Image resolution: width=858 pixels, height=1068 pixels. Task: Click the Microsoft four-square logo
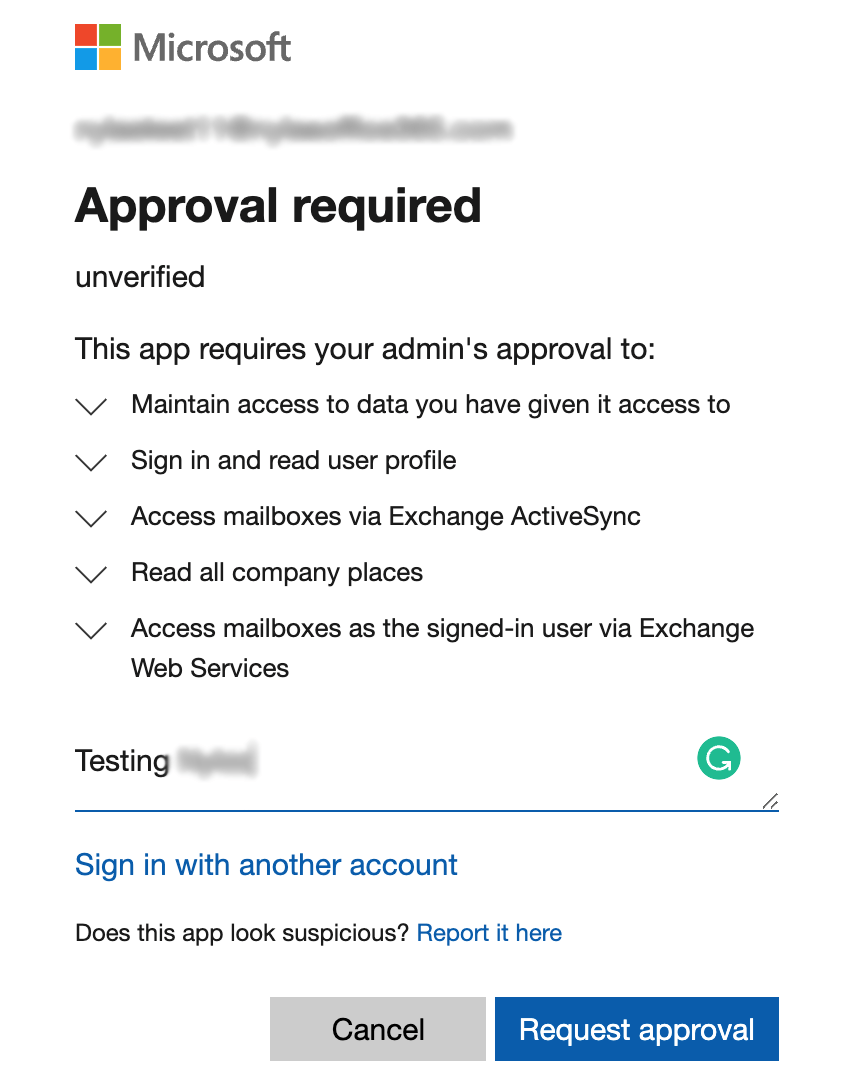click(98, 47)
